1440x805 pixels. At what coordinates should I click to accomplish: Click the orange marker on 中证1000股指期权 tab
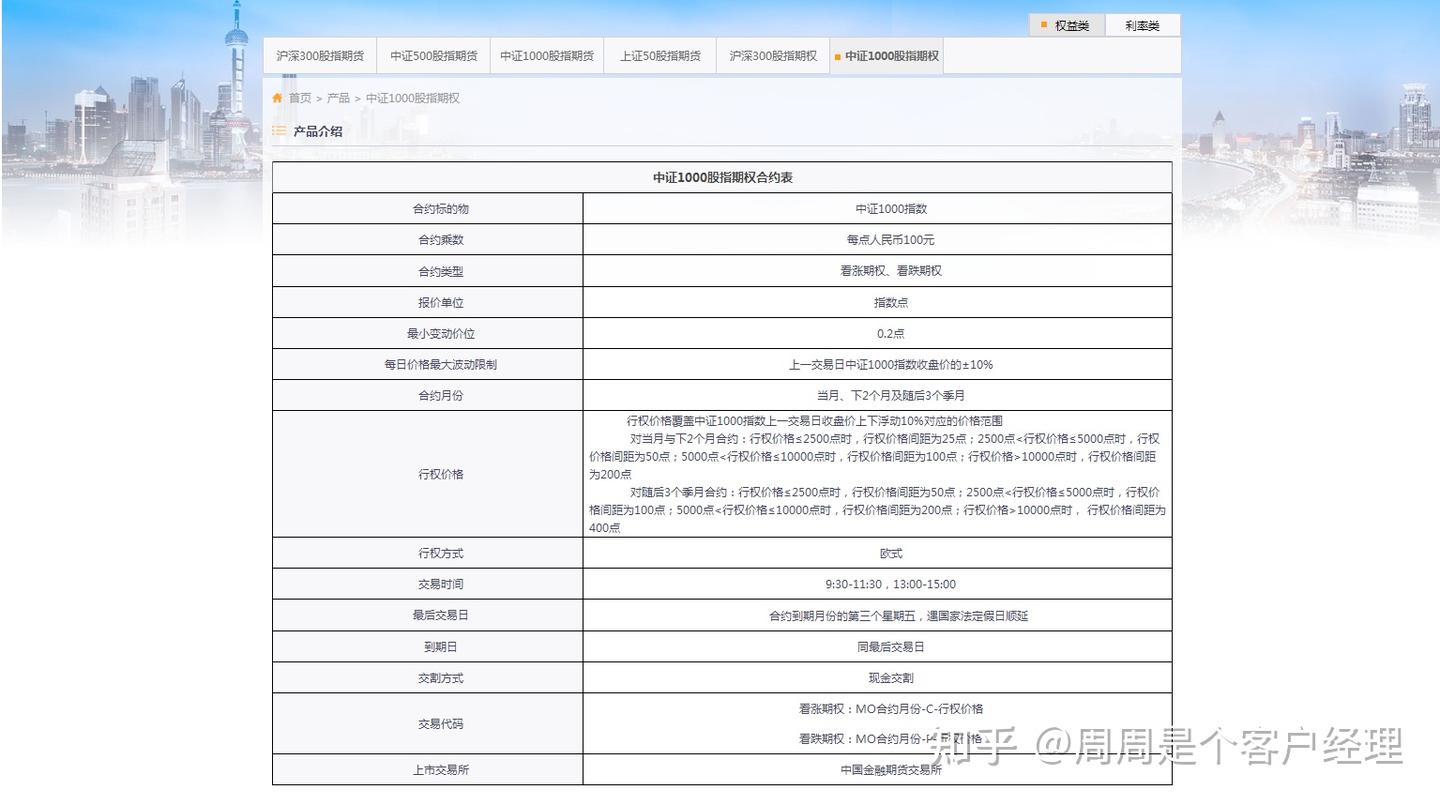837,56
